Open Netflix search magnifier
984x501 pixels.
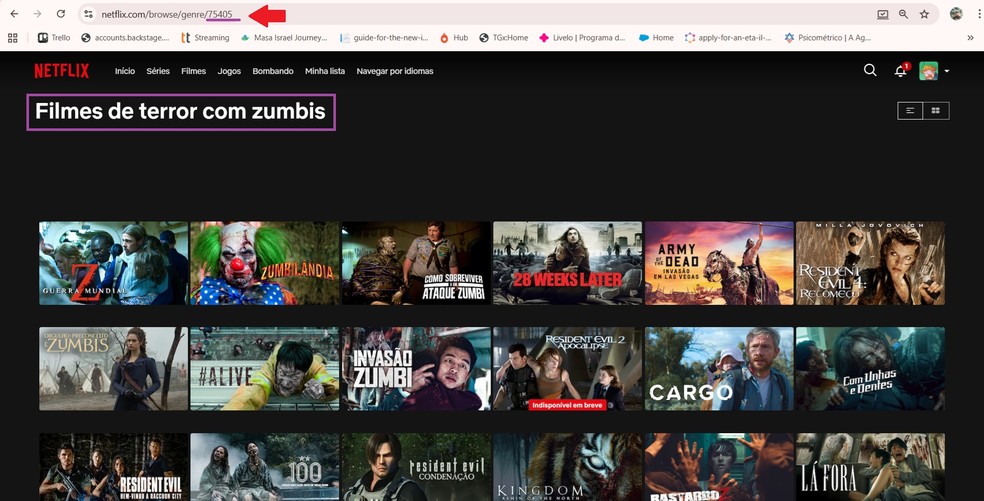(870, 70)
